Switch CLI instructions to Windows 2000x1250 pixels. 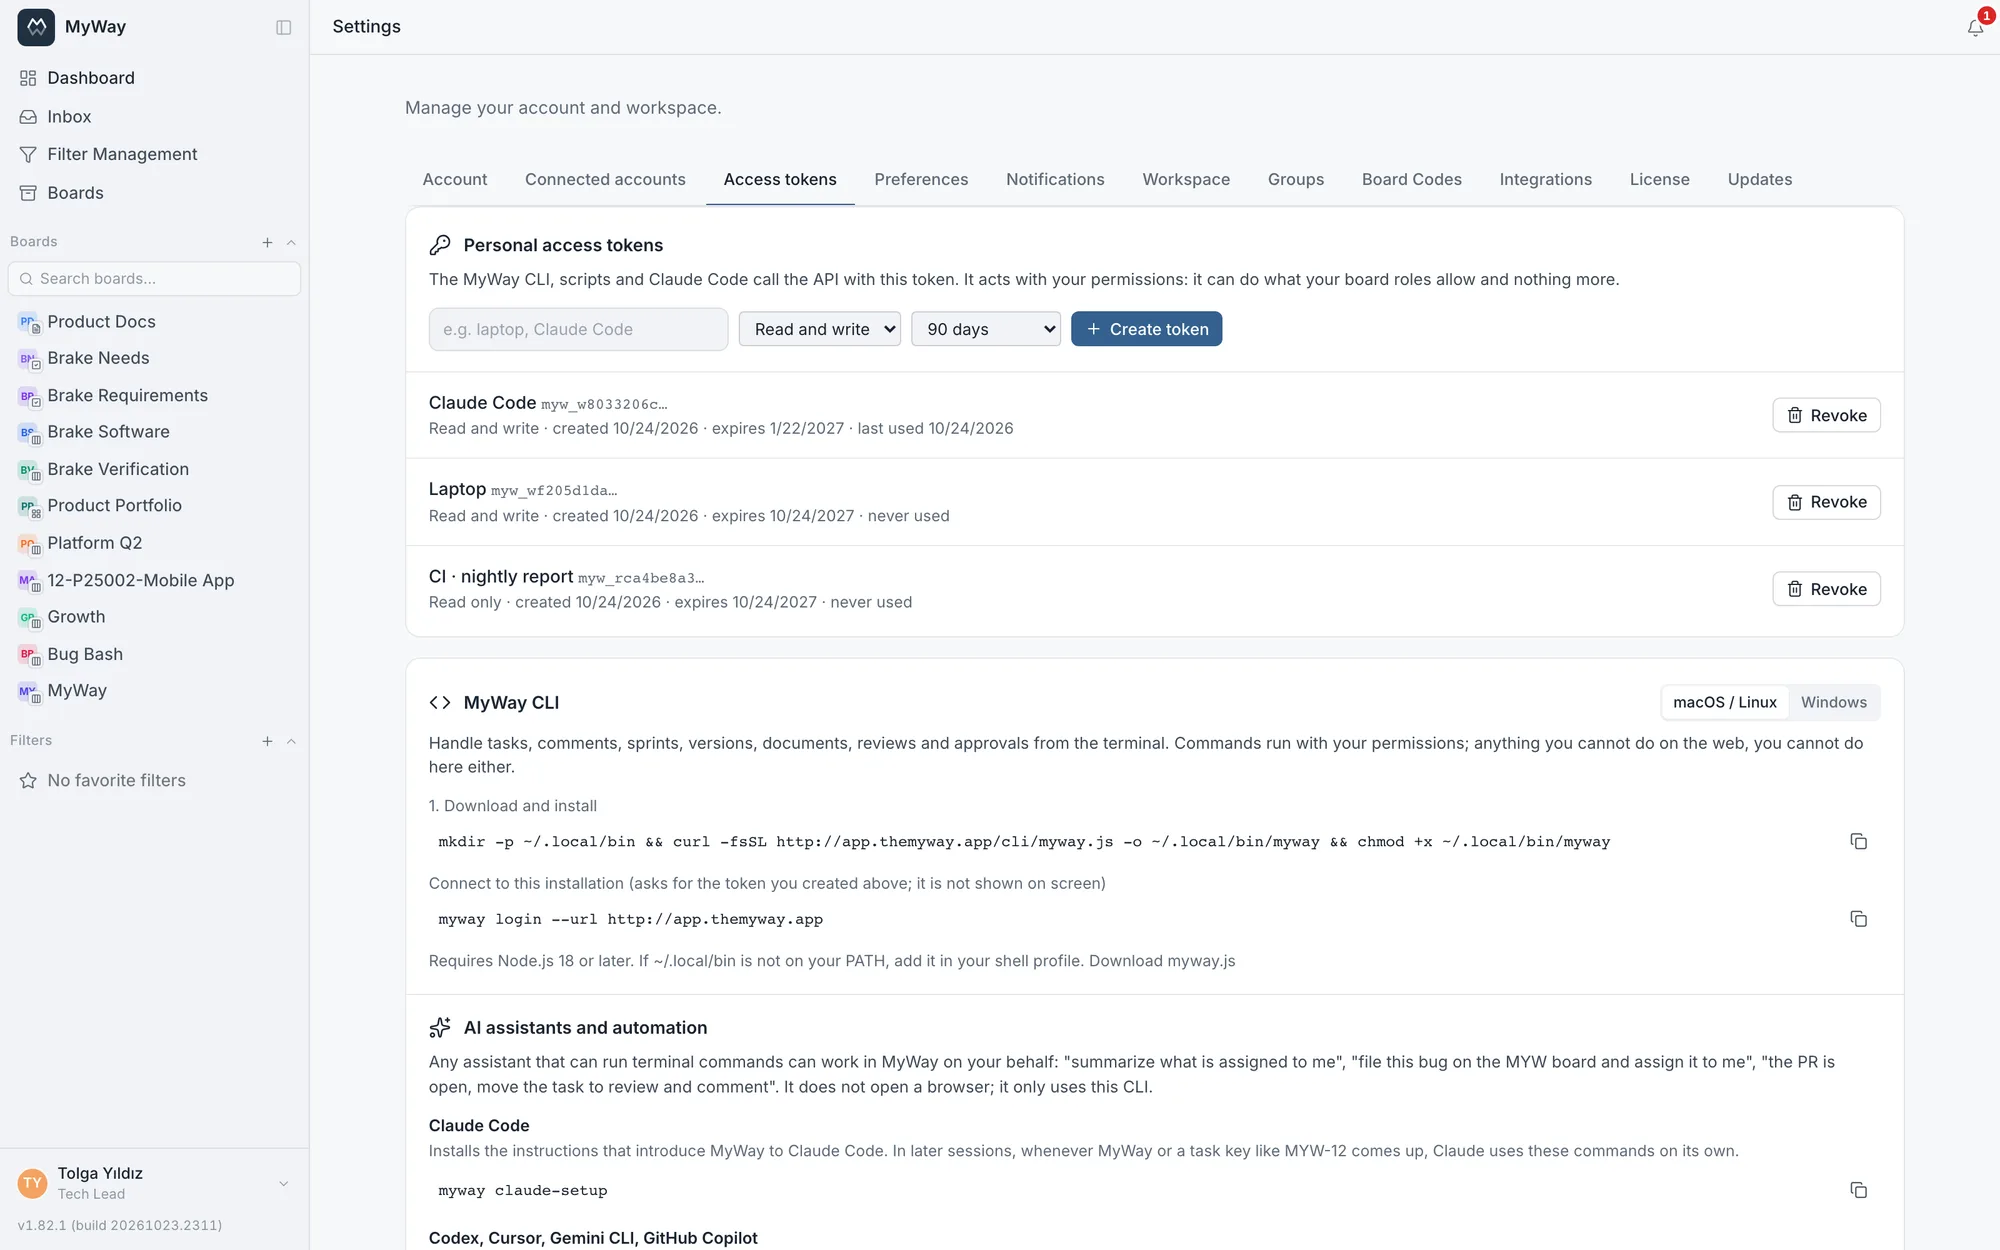pos(1833,702)
